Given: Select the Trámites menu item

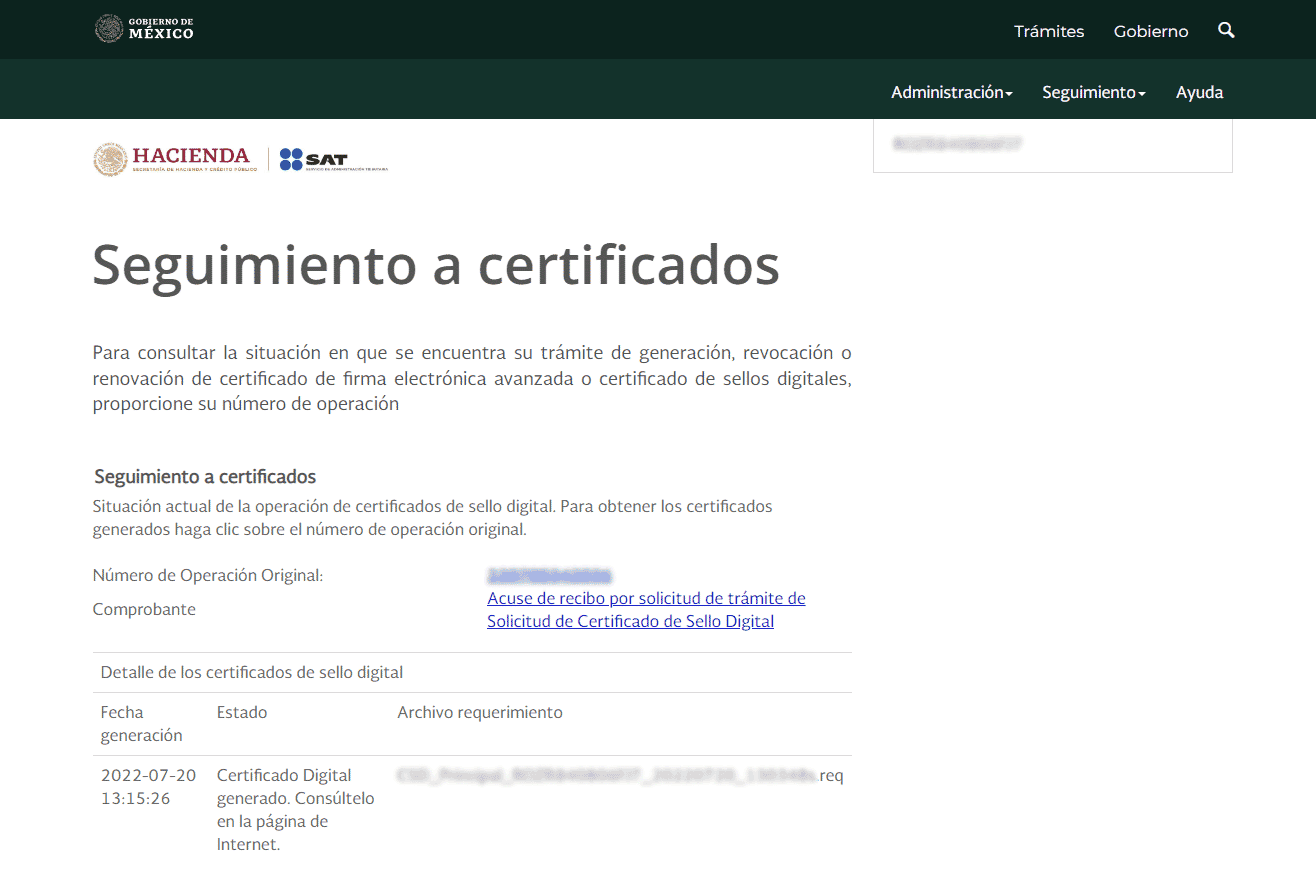Looking at the screenshot, I should 1048,31.
